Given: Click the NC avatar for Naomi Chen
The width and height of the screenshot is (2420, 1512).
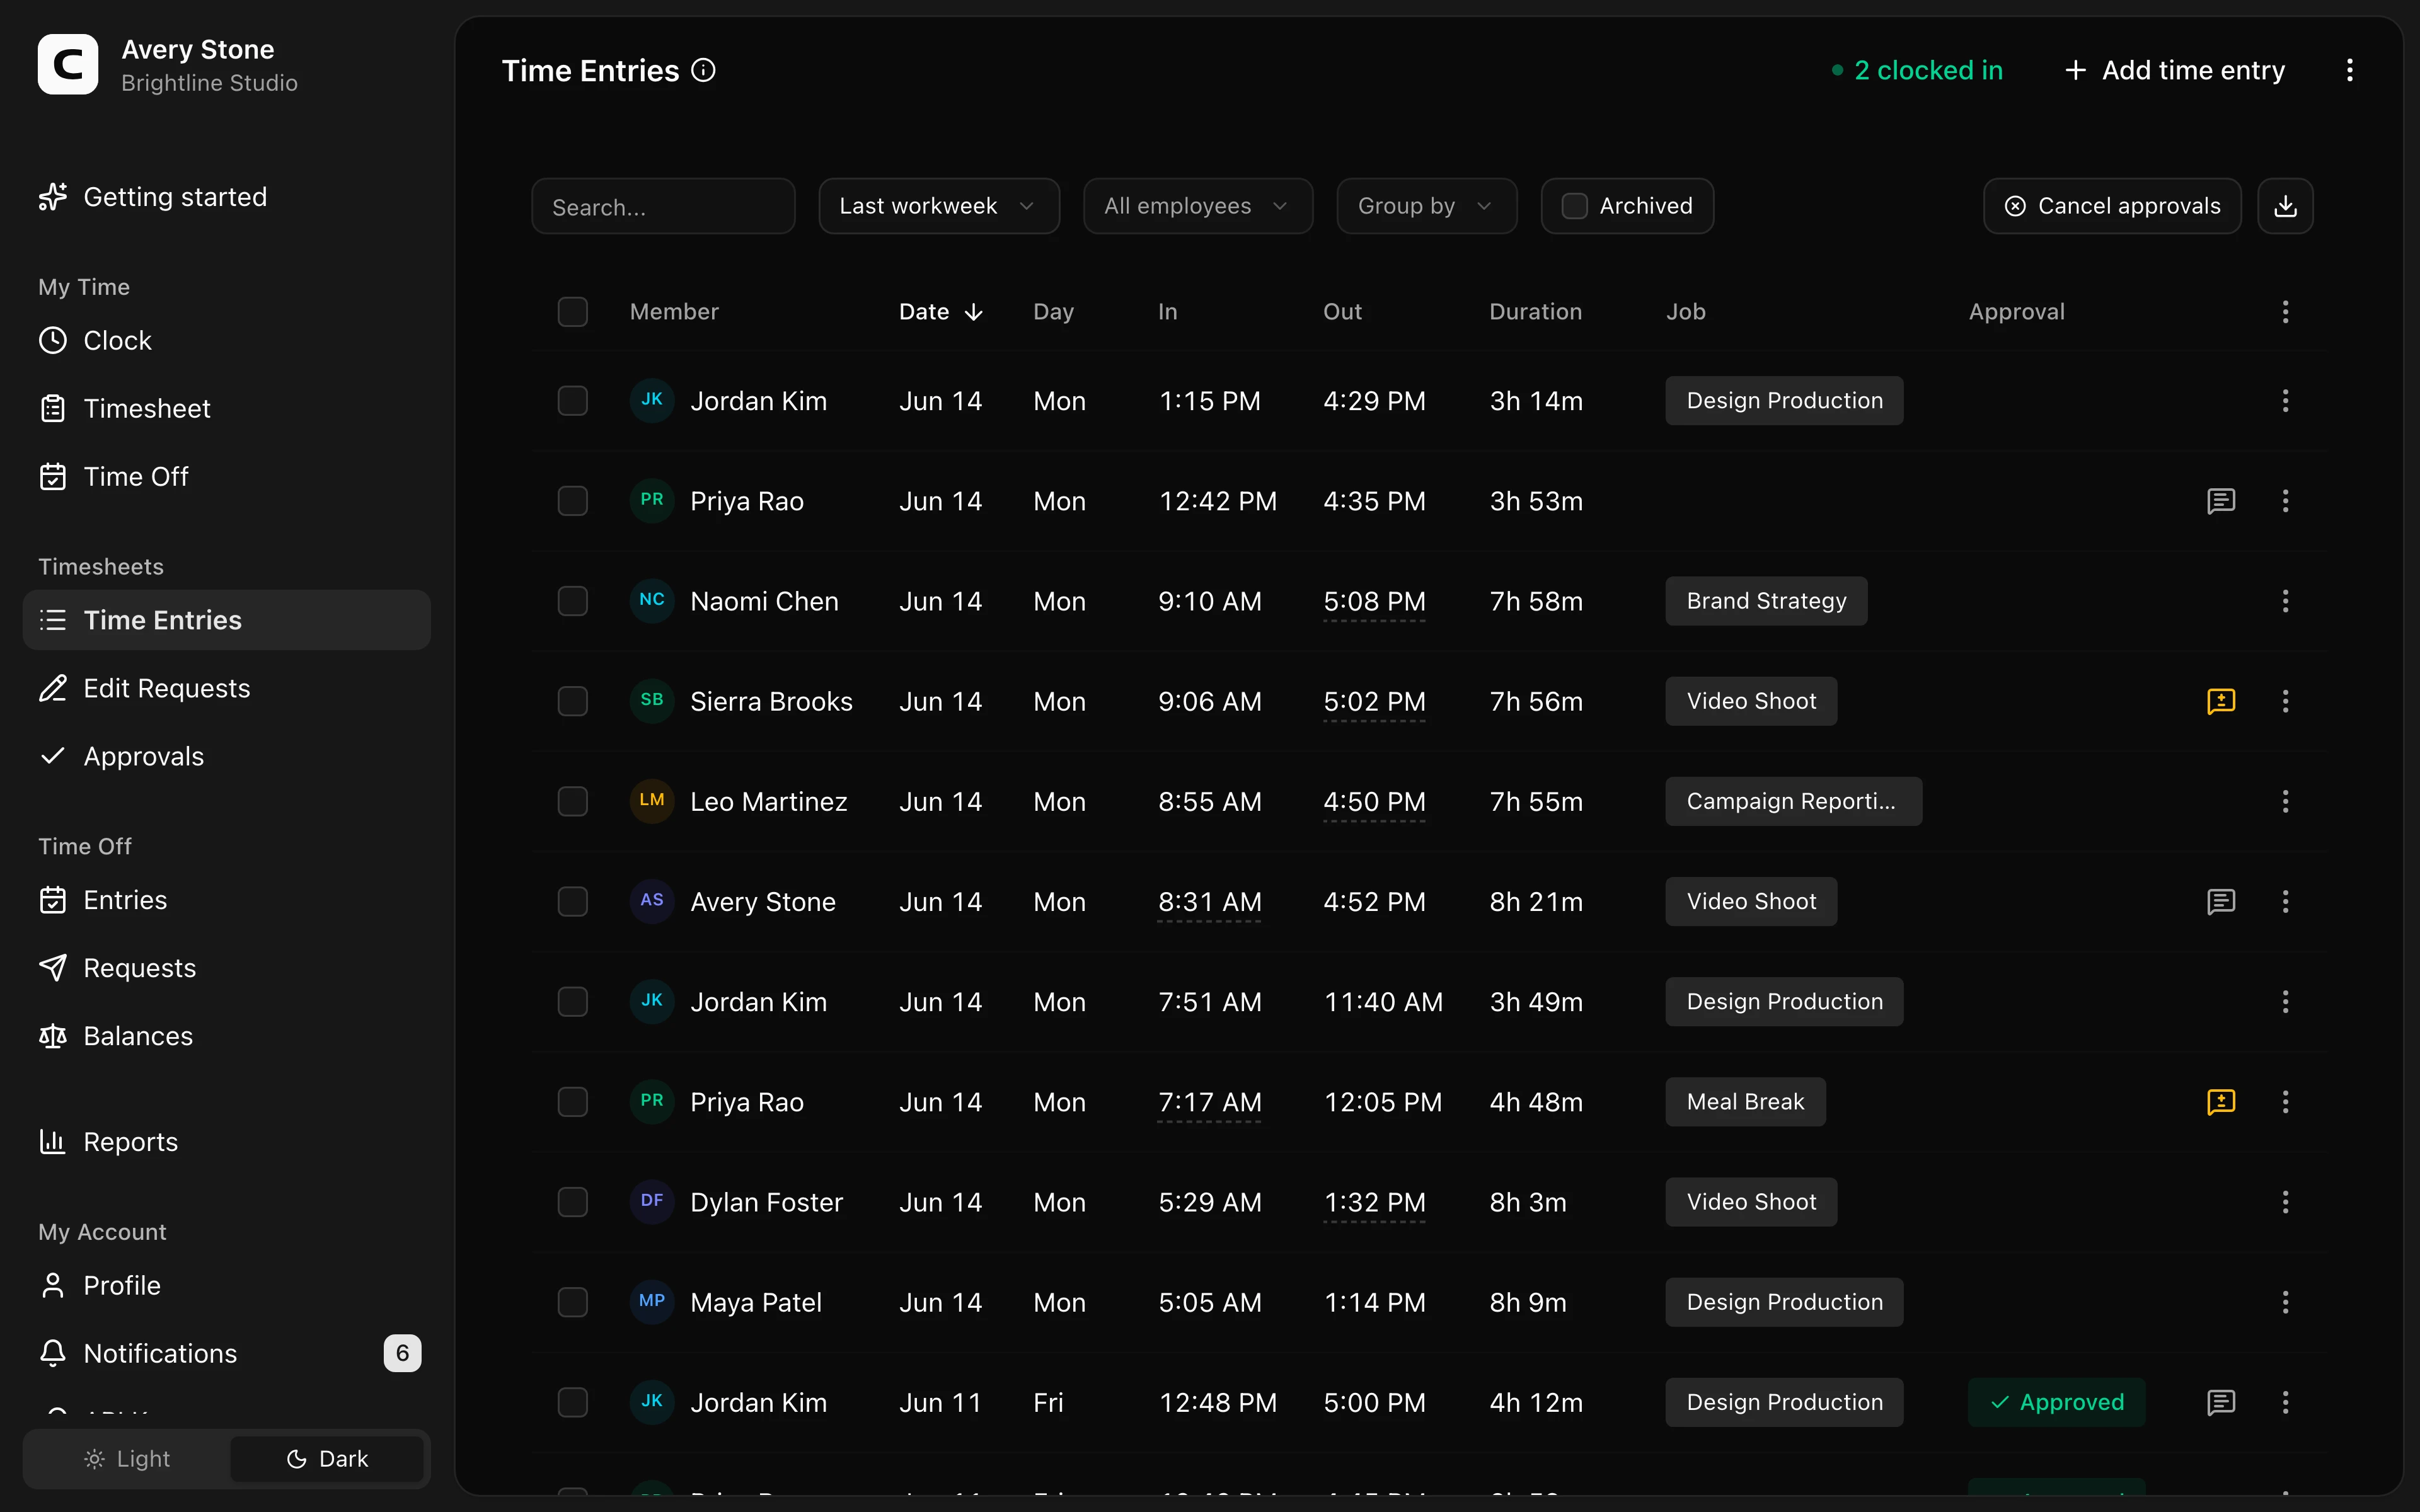Looking at the screenshot, I should (652, 600).
